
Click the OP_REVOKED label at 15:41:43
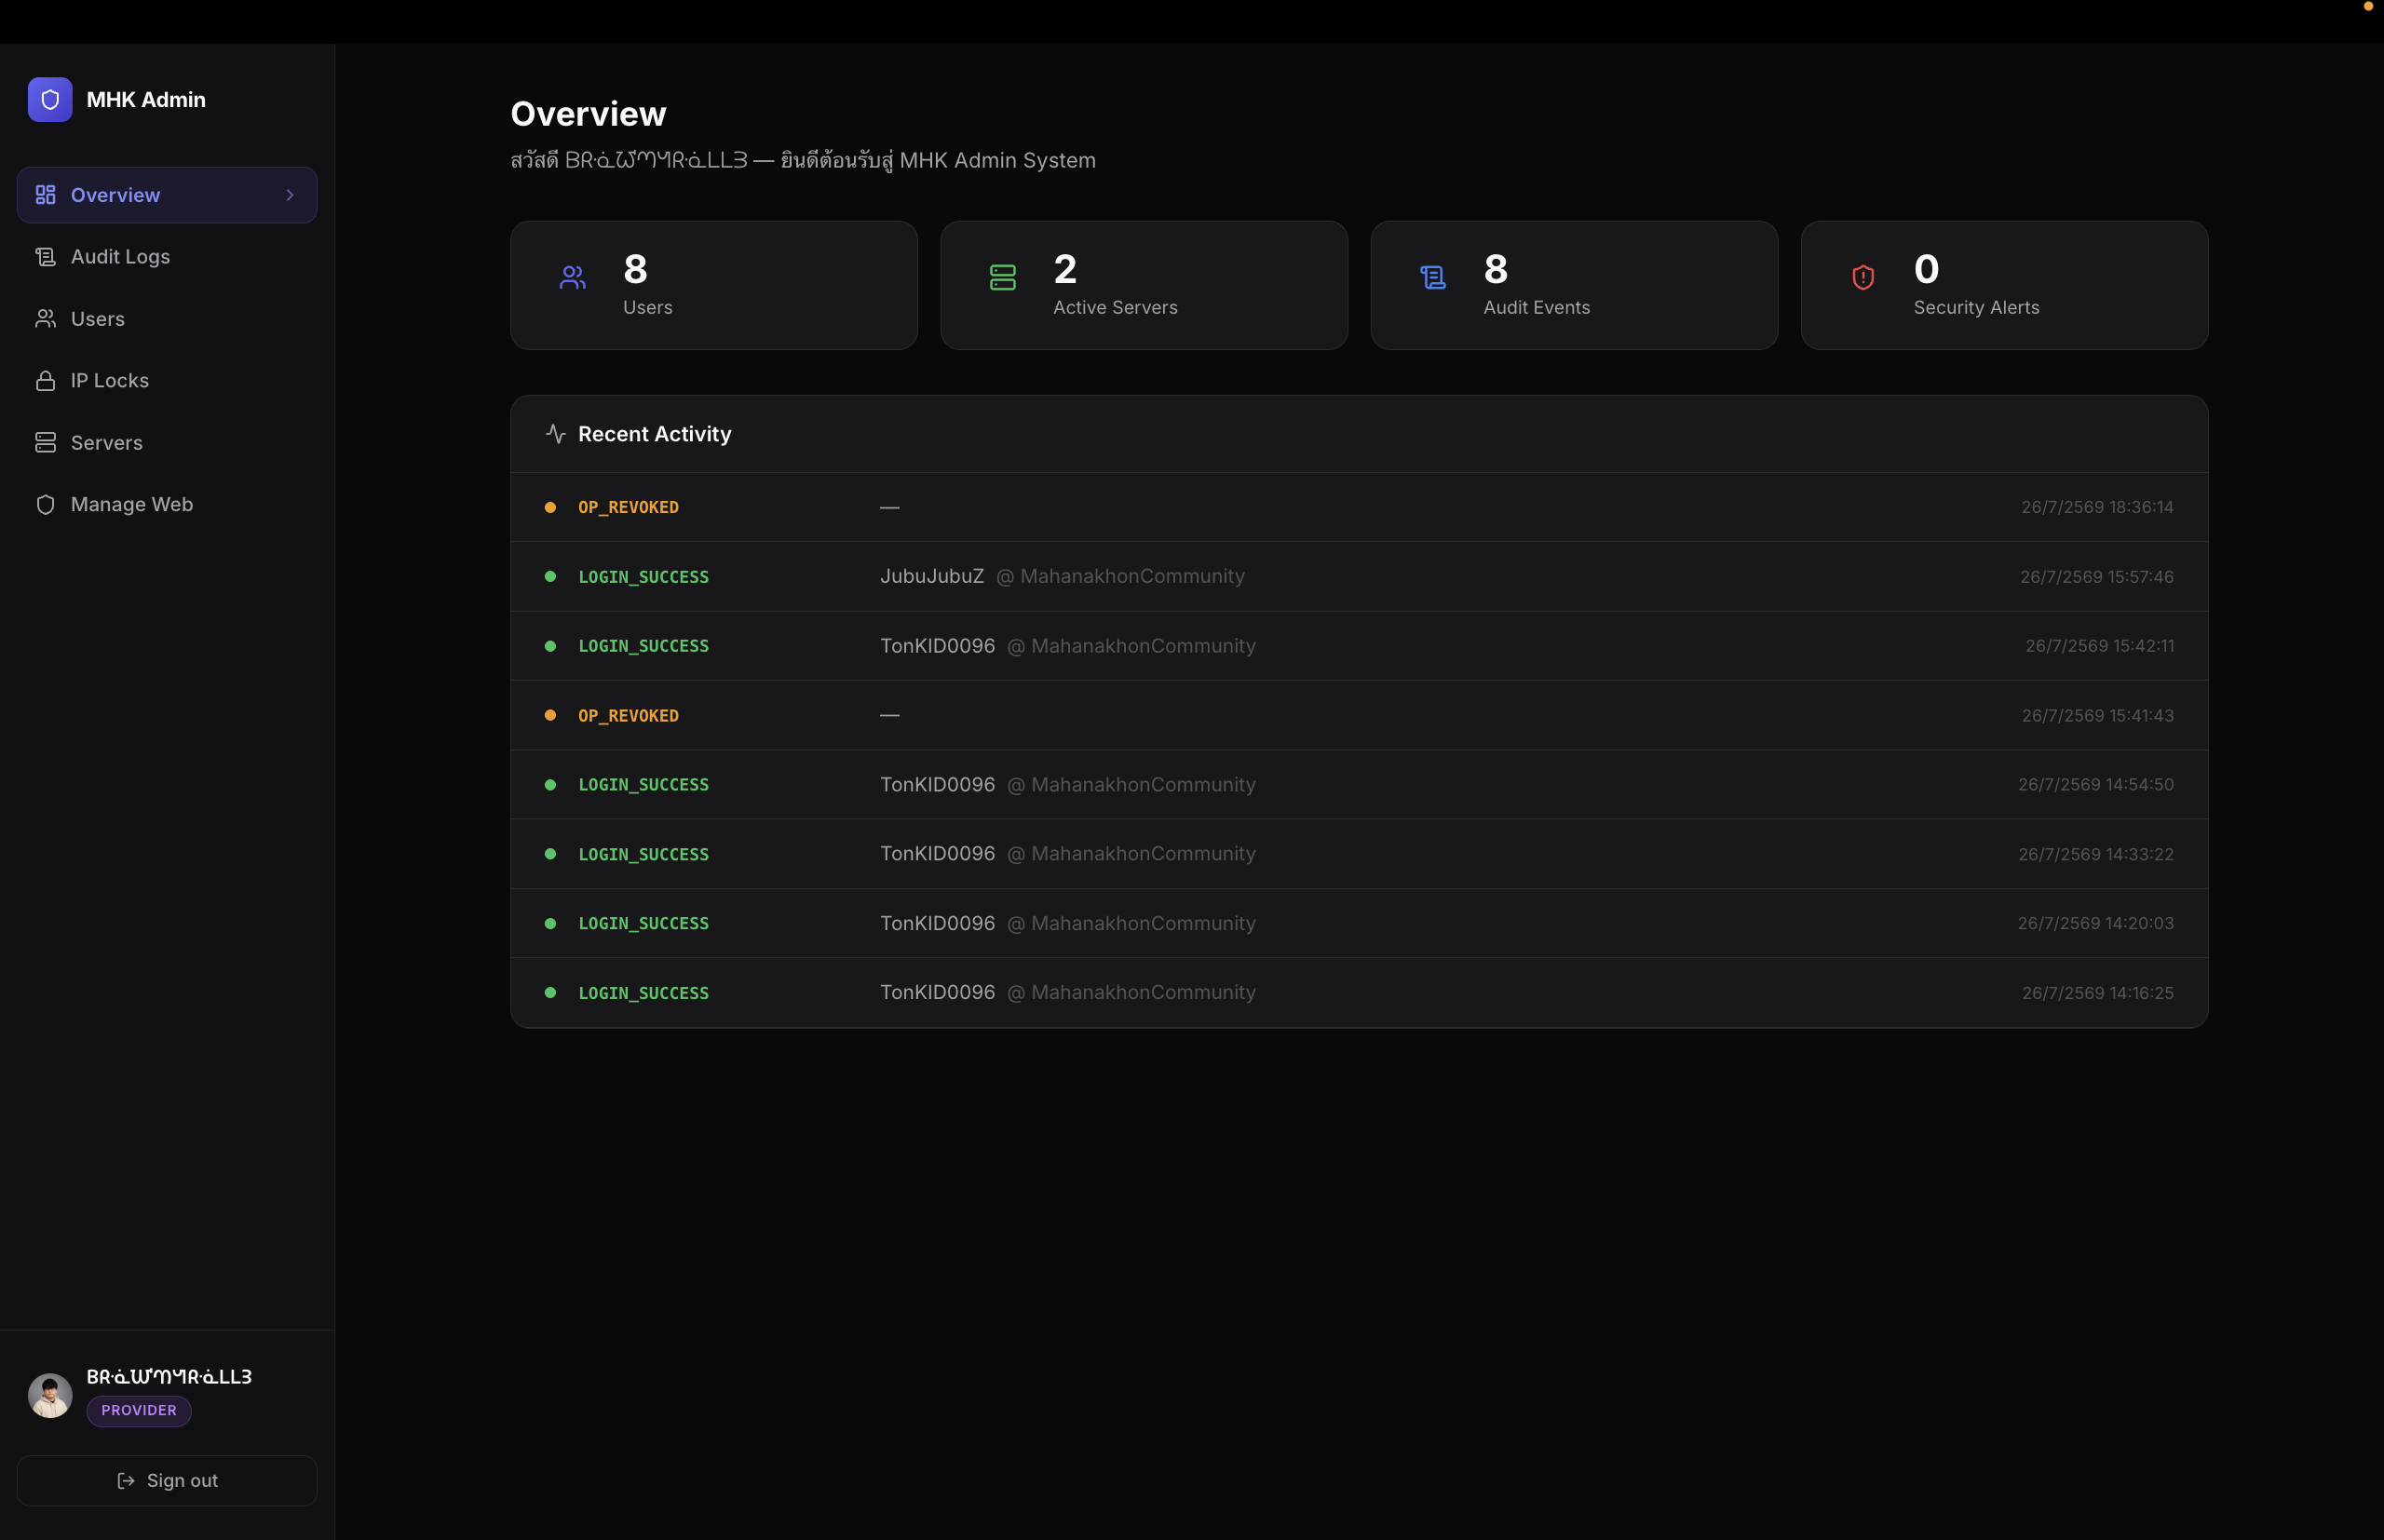click(628, 716)
